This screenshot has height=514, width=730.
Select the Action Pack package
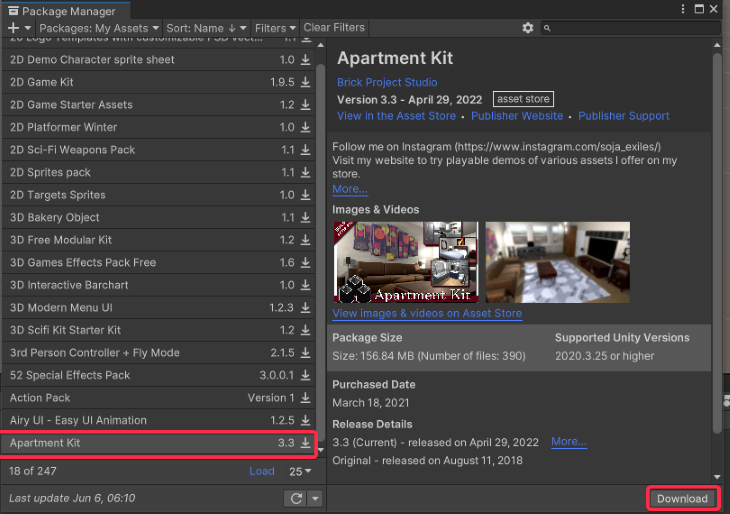pos(158,398)
